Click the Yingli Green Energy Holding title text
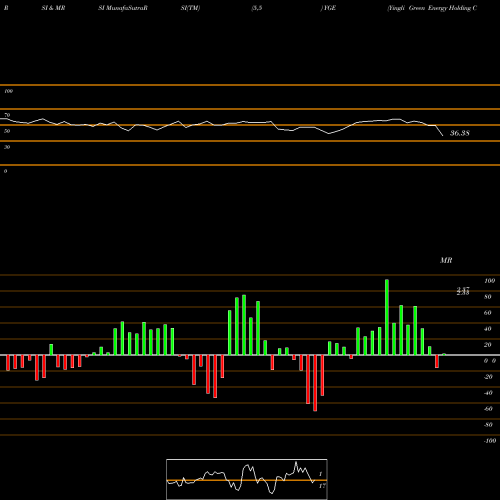Screen dimensions: 500x500 coord(432,8)
